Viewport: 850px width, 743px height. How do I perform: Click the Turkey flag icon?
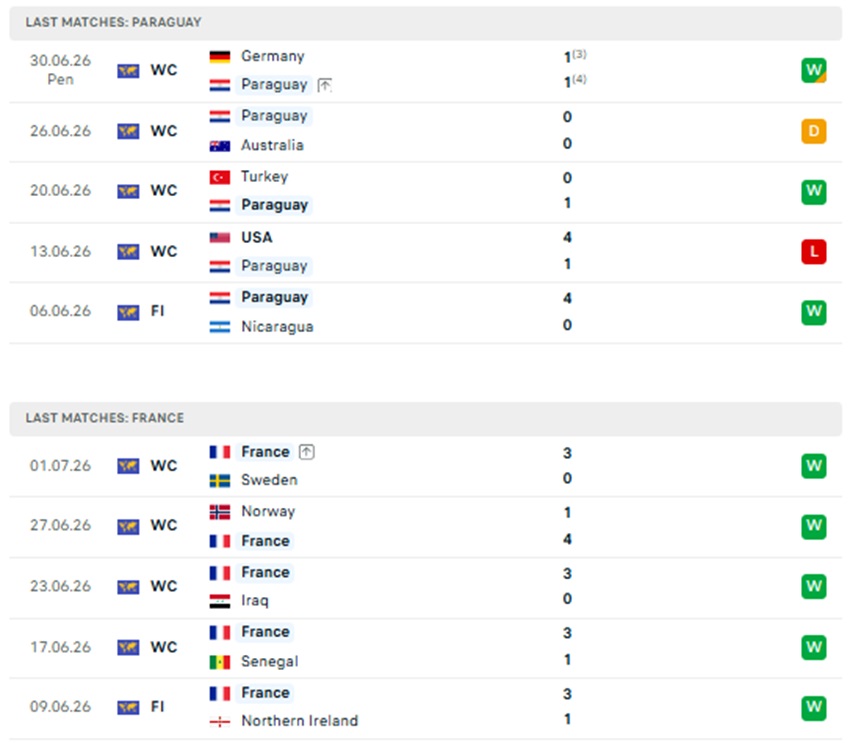220,177
